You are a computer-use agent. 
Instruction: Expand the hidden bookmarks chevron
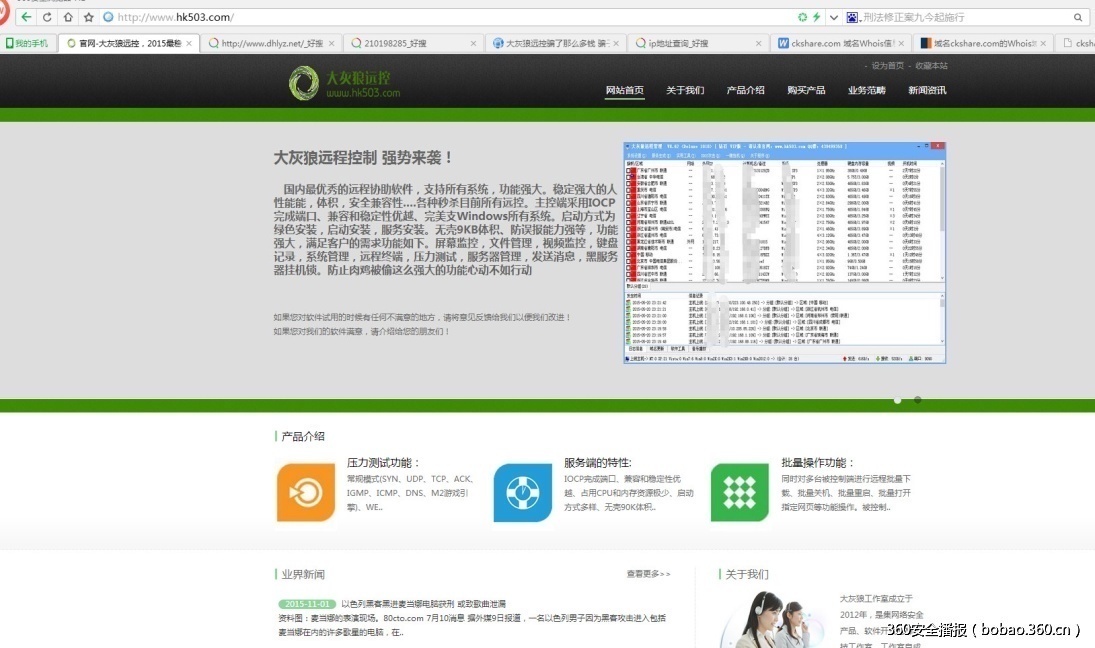[833, 17]
